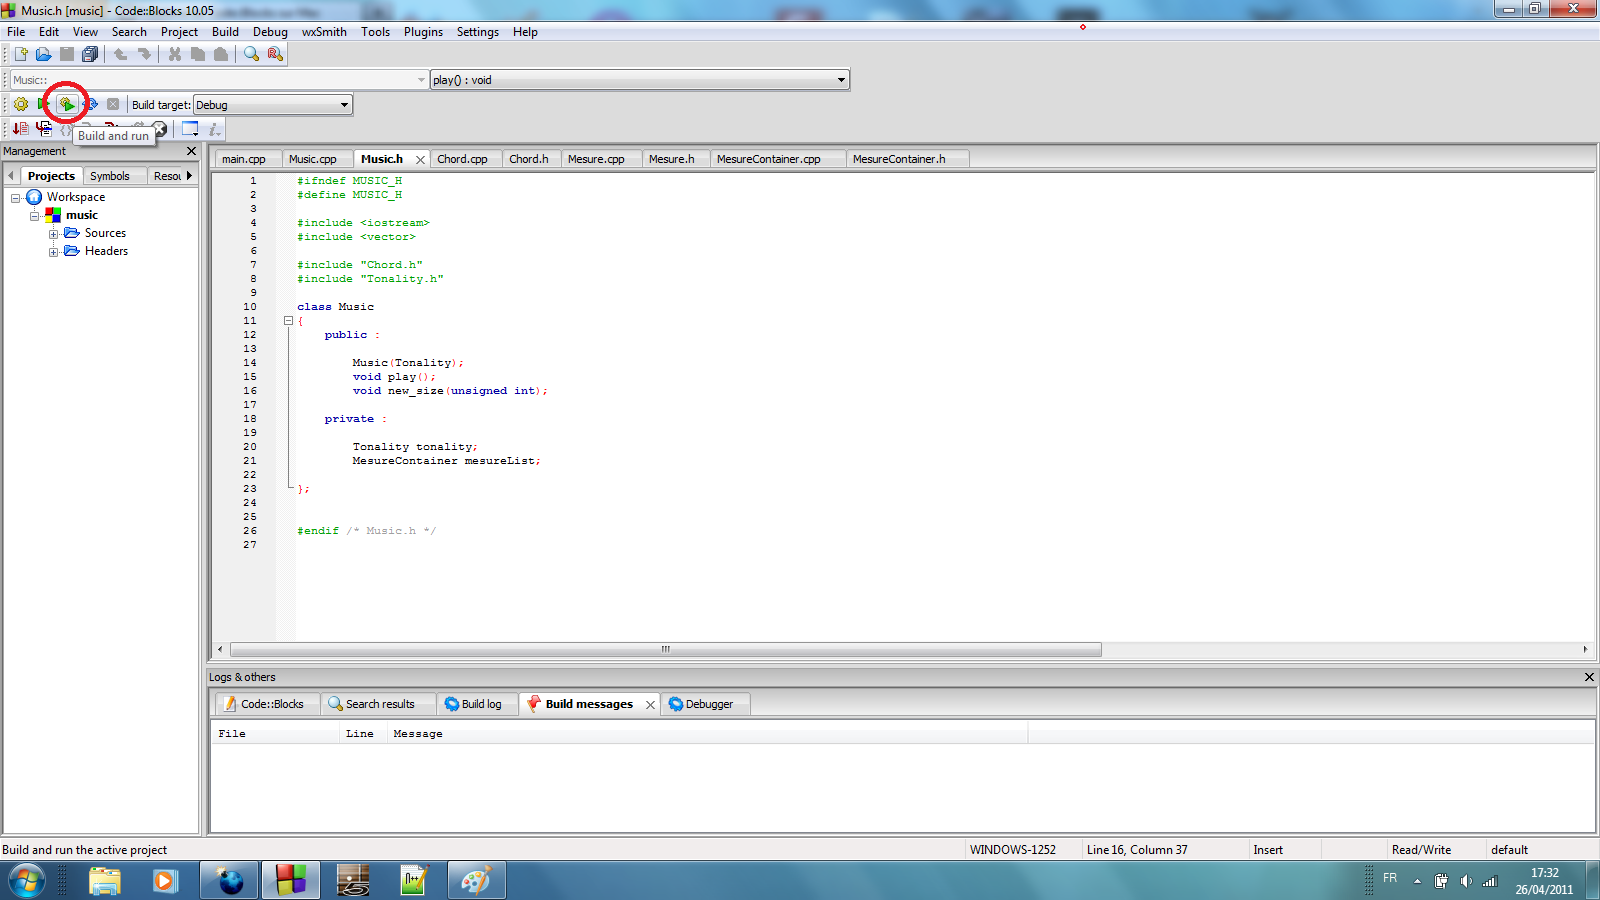Switch to the MesureContainer.cpp tab
Viewport: 1600px width, 900px height.
[768, 159]
